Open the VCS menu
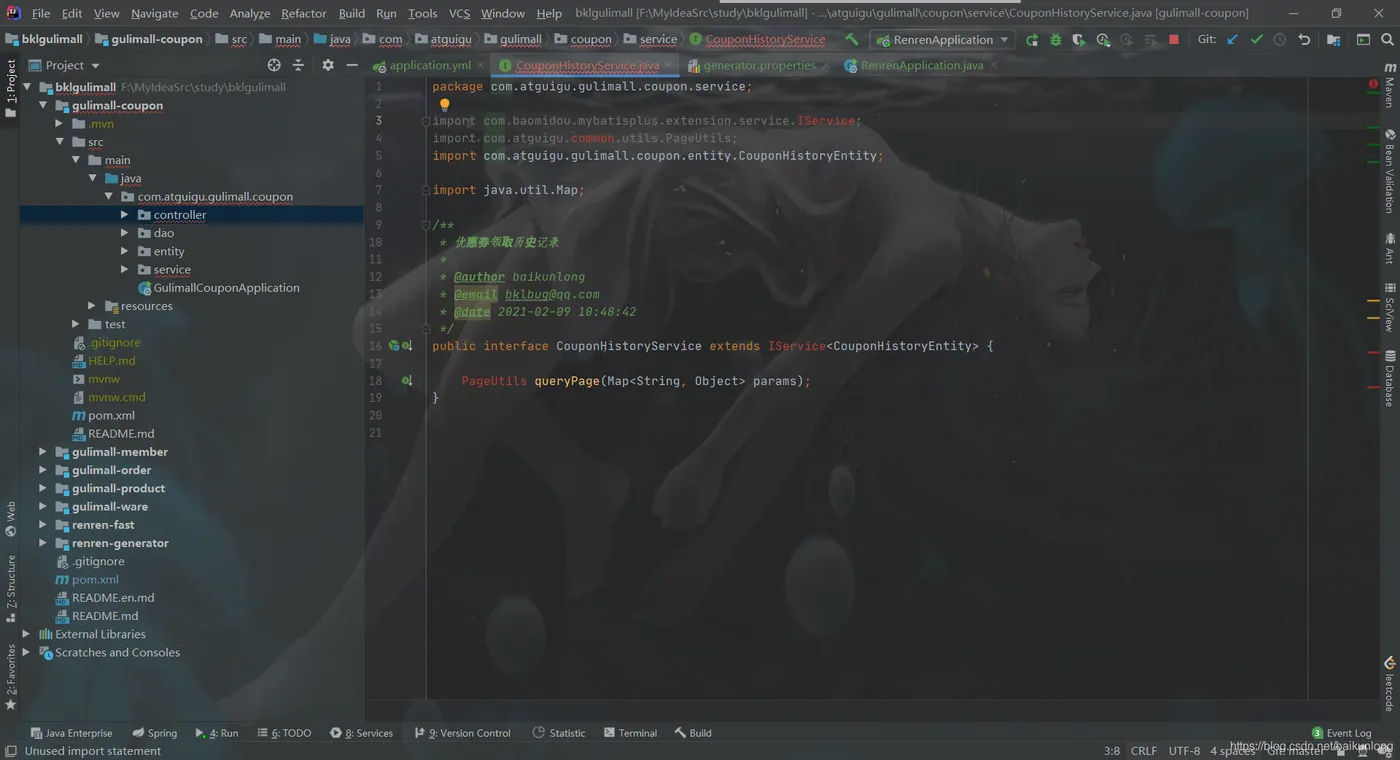The width and height of the screenshot is (1400, 760). click(x=459, y=13)
